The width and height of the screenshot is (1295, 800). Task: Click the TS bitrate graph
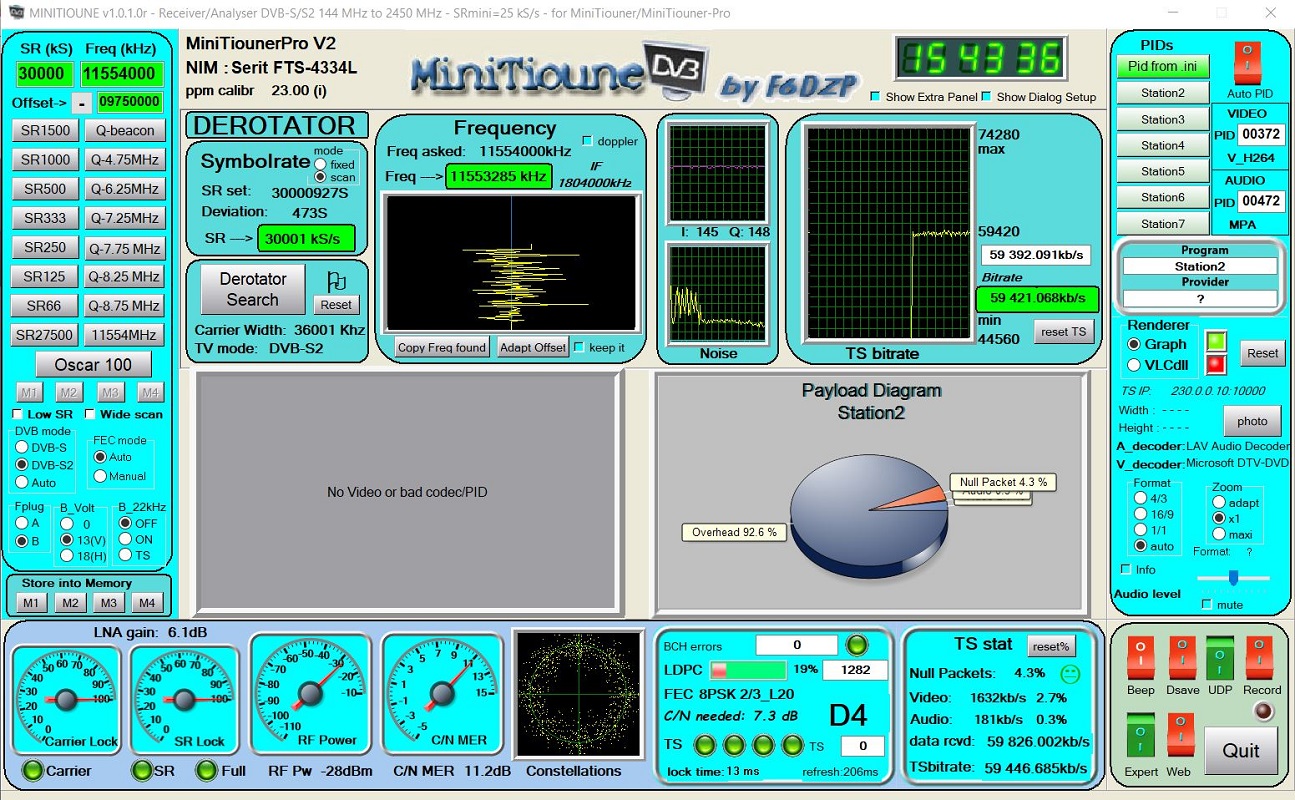889,233
